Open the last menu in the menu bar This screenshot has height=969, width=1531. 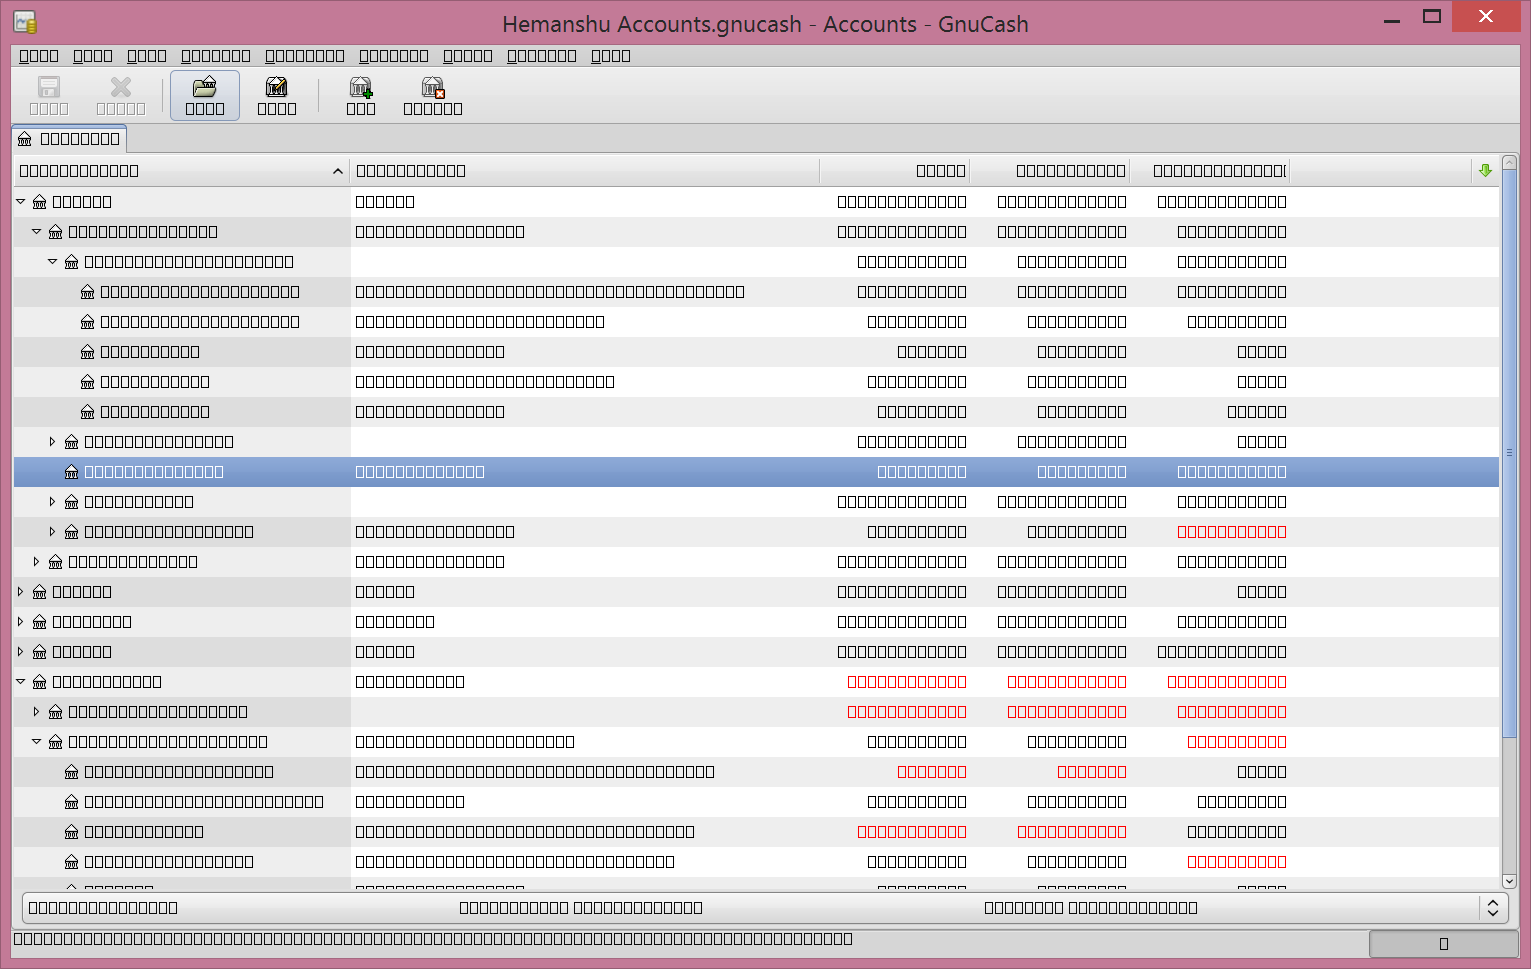pyautogui.click(x=610, y=56)
